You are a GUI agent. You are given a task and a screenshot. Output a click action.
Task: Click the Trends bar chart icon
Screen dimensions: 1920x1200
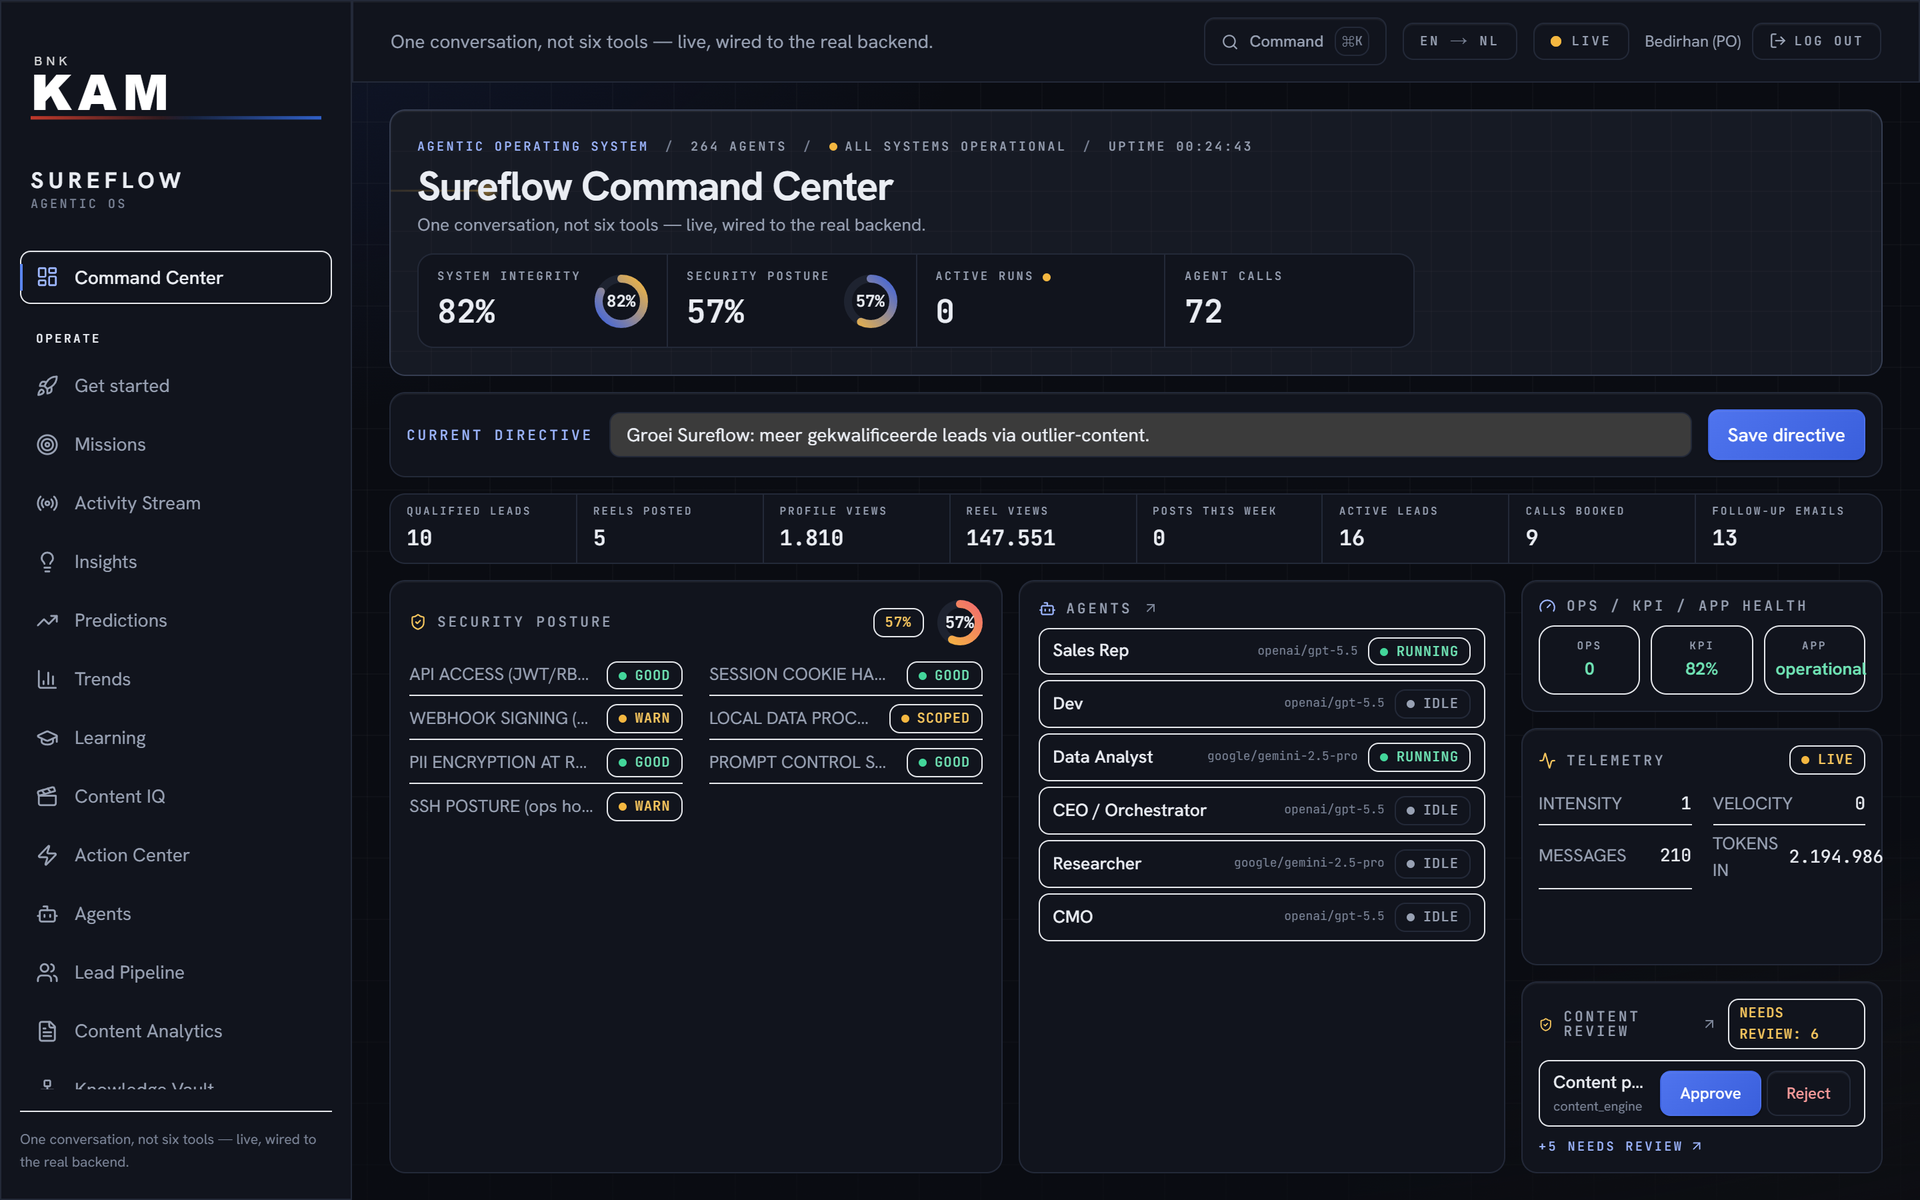pos(47,679)
